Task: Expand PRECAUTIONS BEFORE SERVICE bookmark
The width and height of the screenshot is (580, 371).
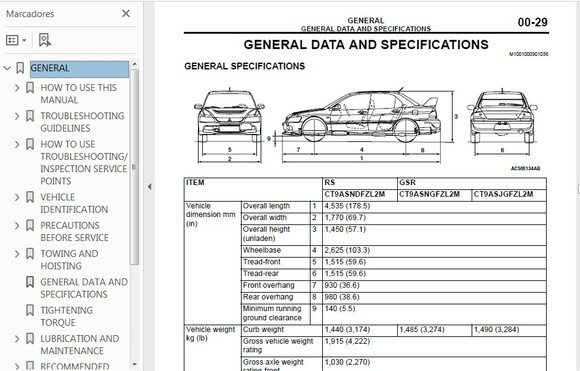Action: click(17, 226)
